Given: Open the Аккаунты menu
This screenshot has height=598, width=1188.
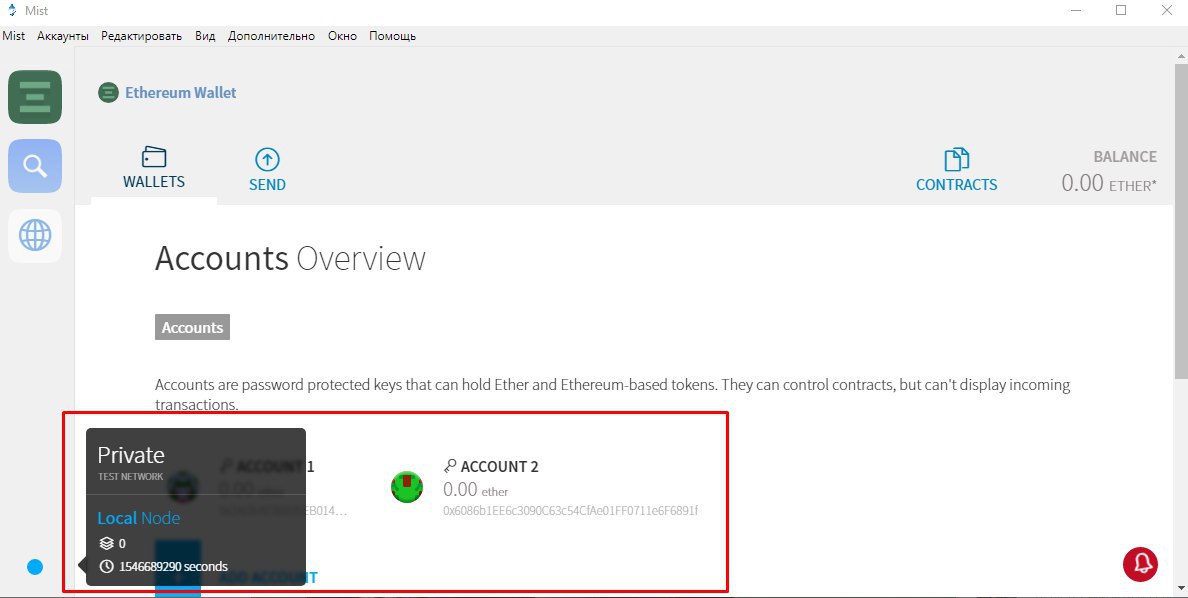Looking at the screenshot, I should (x=63, y=36).
